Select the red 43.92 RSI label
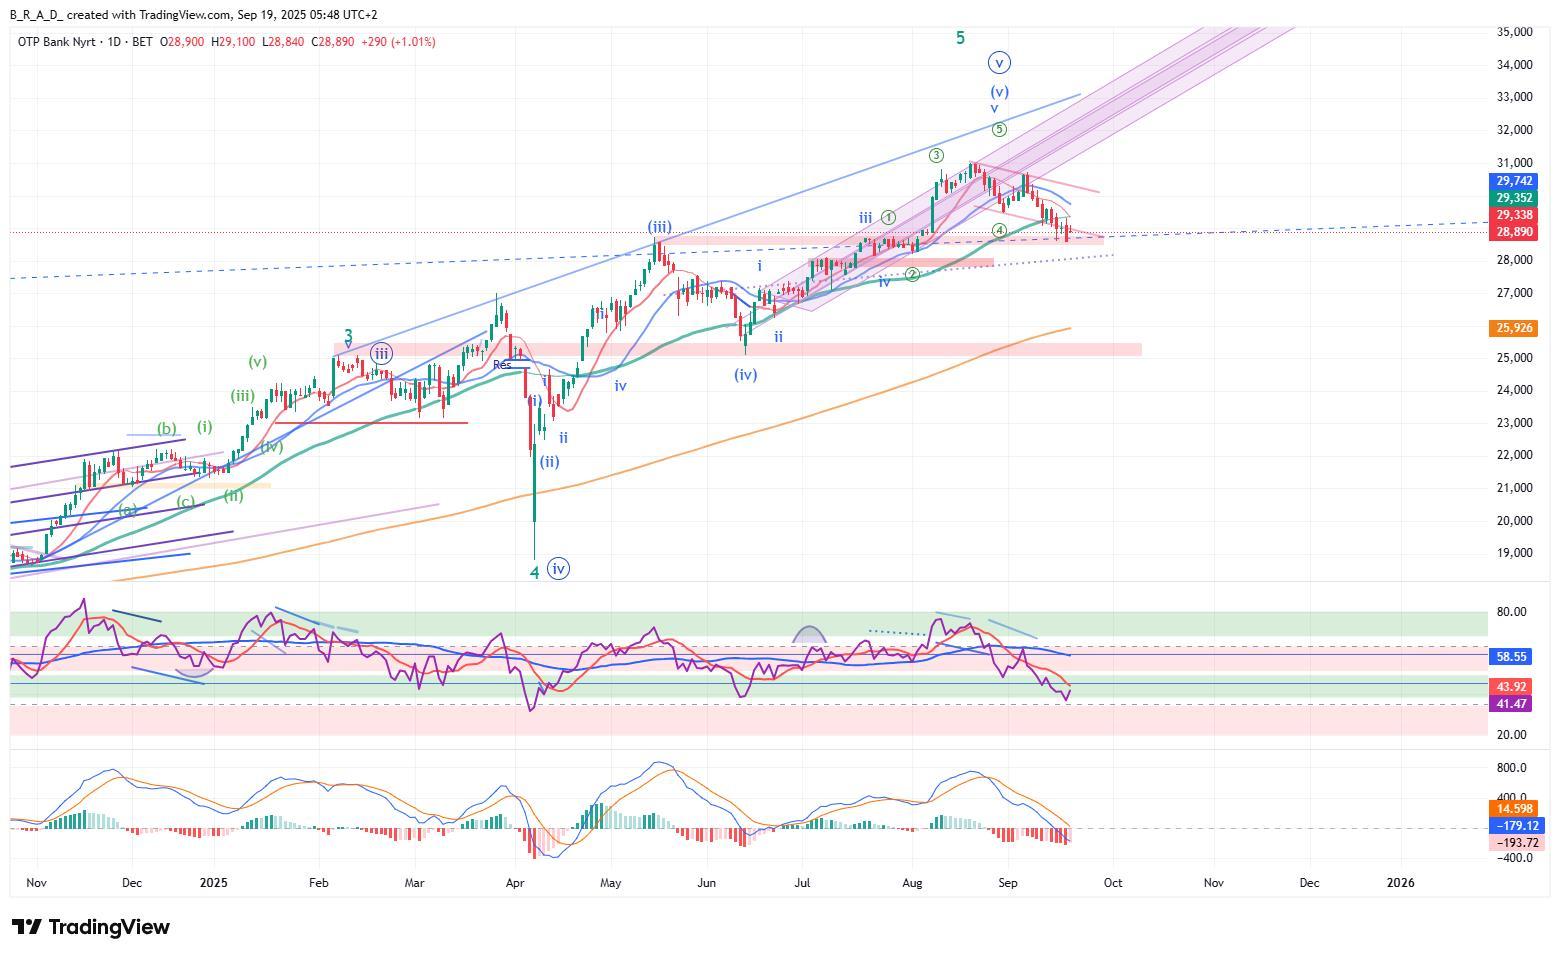The width and height of the screenshot is (1560, 957). point(1510,687)
